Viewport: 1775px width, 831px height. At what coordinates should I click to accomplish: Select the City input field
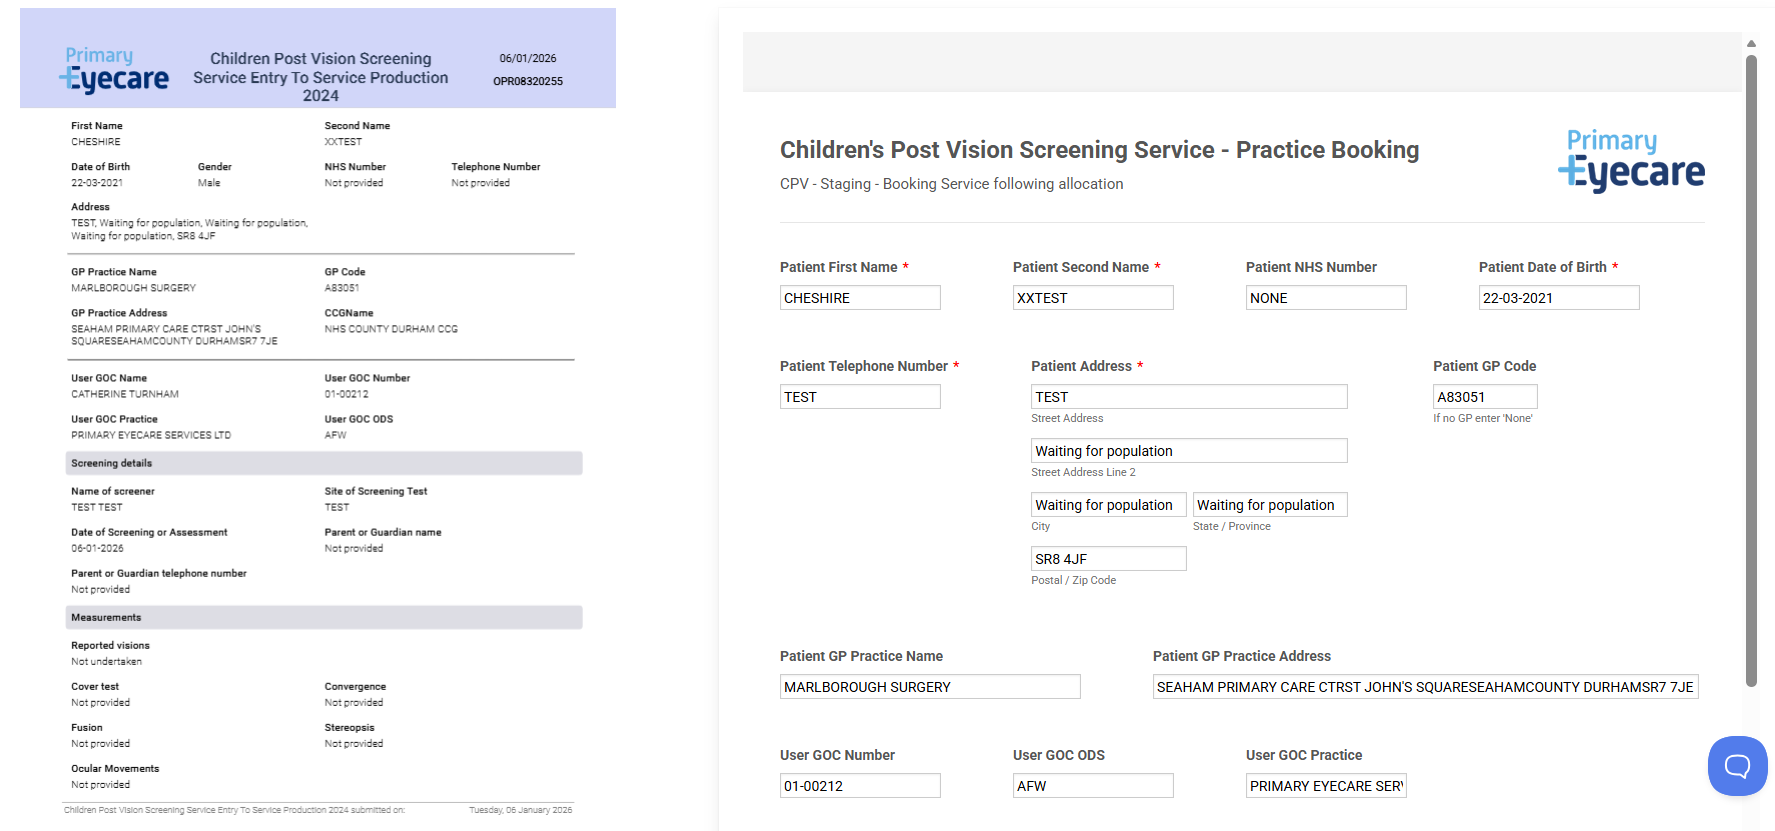[x=1108, y=505]
